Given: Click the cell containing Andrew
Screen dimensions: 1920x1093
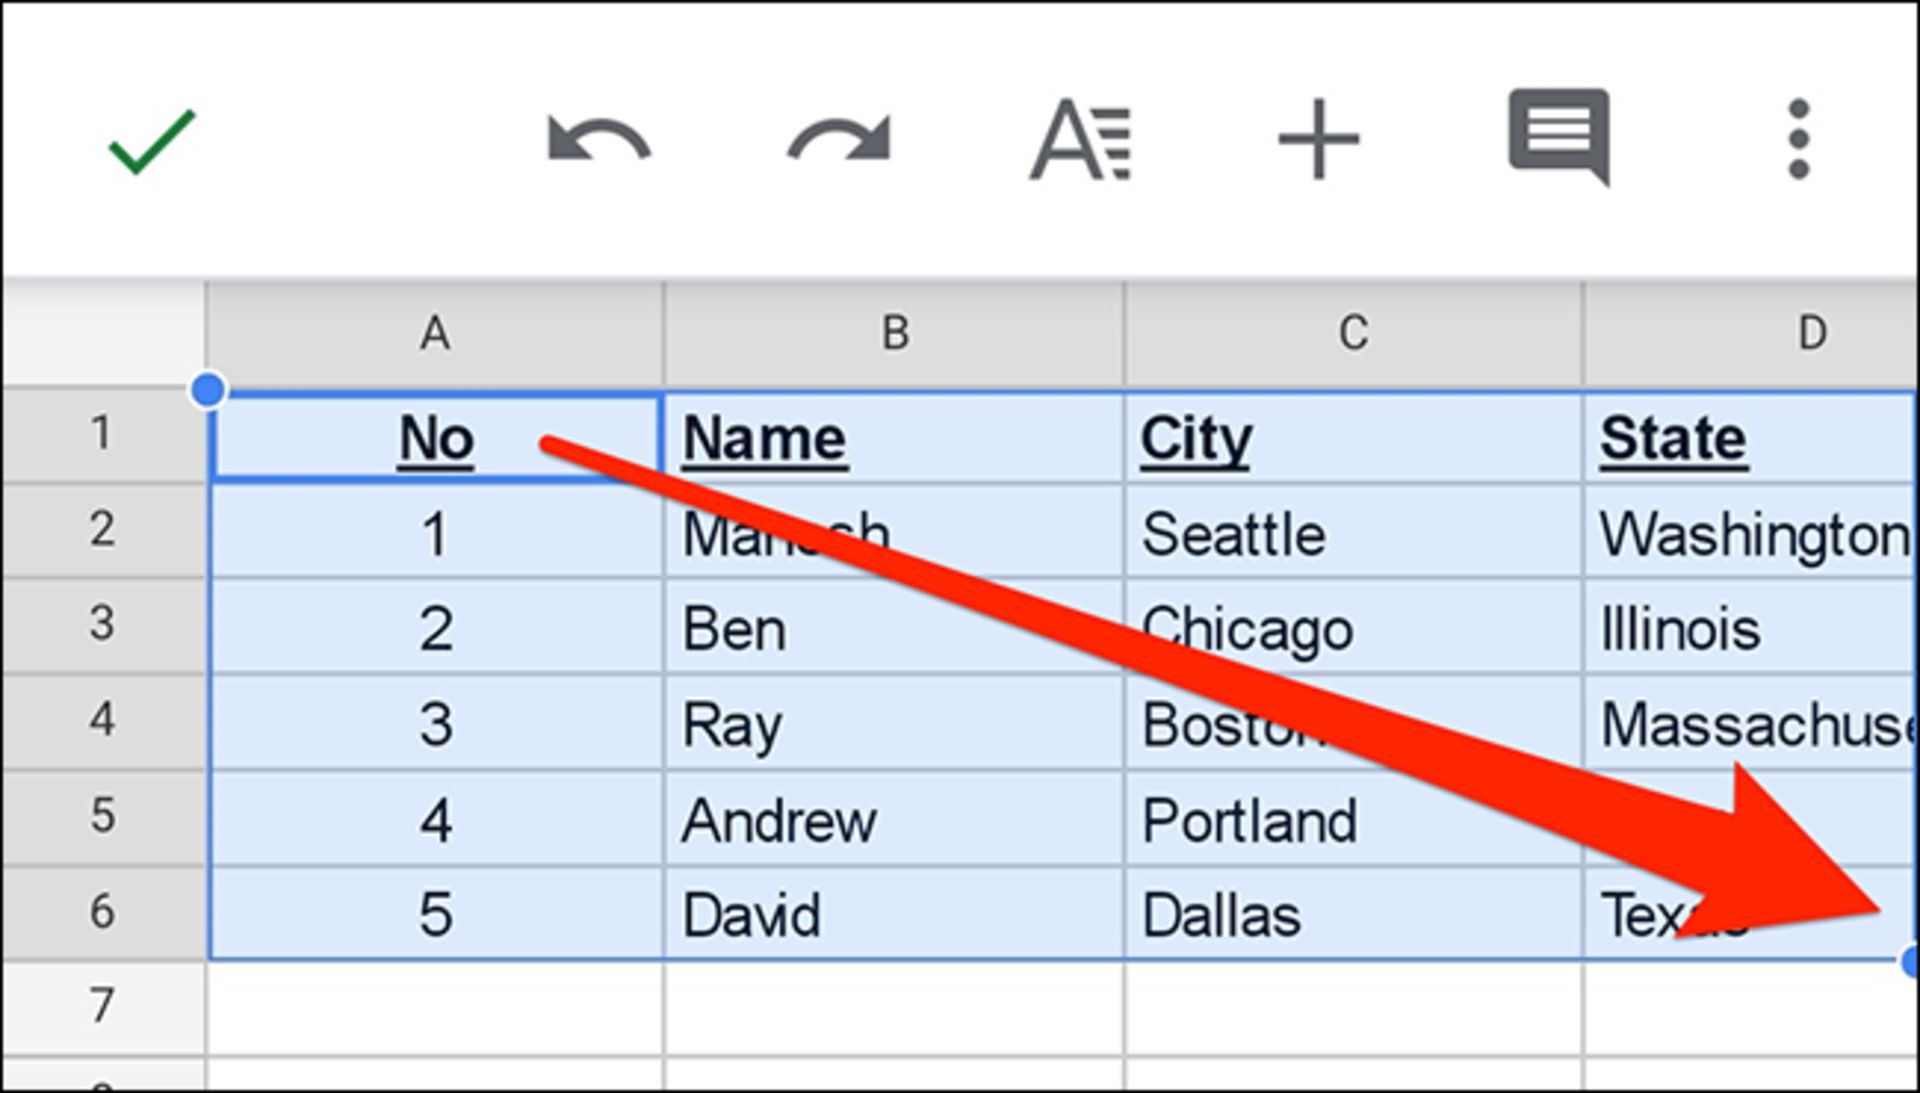Looking at the screenshot, I should 894,819.
